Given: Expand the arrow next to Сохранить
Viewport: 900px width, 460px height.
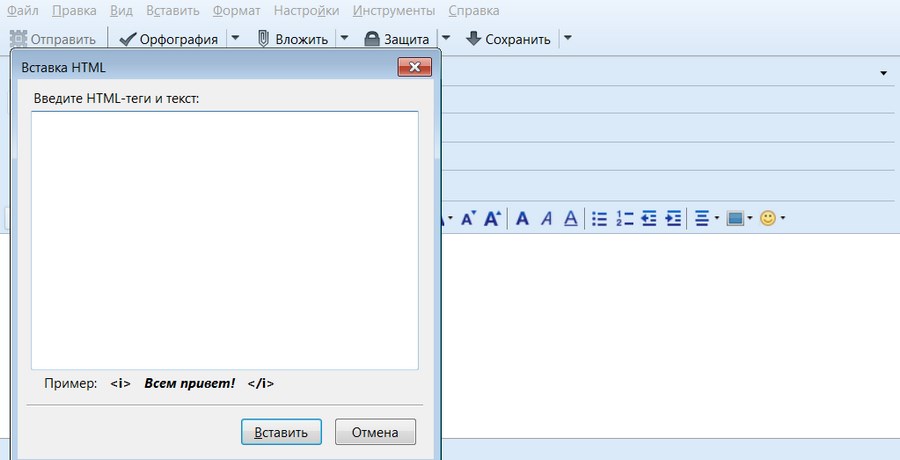Looking at the screenshot, I should pos(567,39).
